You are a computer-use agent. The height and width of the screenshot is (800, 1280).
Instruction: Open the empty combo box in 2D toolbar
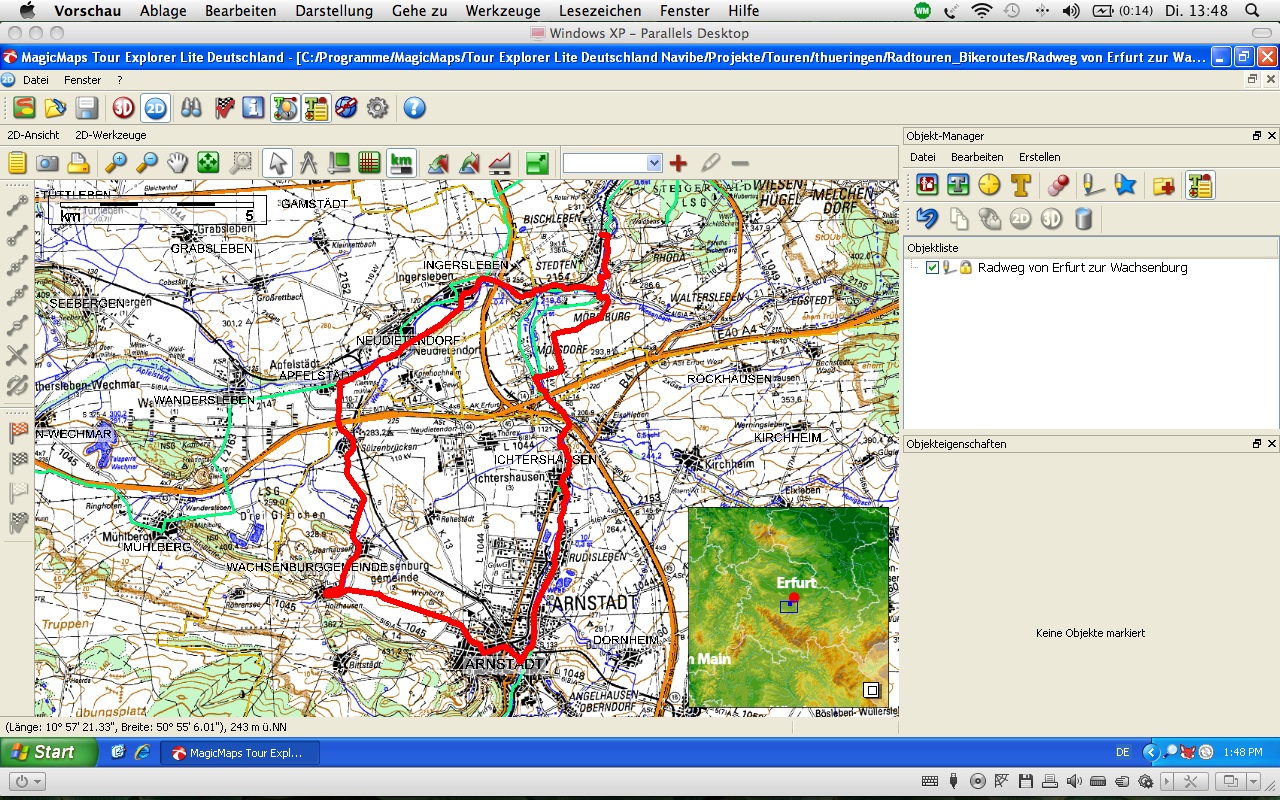point(612,163)
